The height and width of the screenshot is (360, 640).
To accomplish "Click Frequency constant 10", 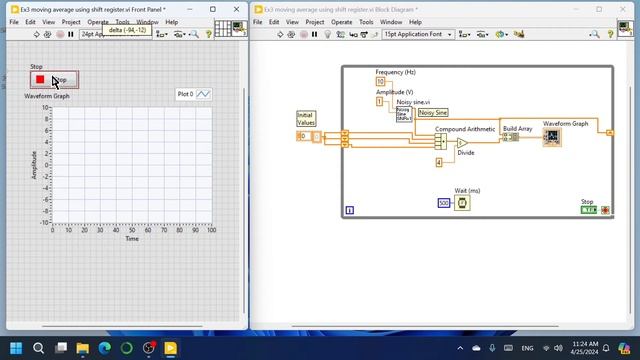I will tap(380, 82).
